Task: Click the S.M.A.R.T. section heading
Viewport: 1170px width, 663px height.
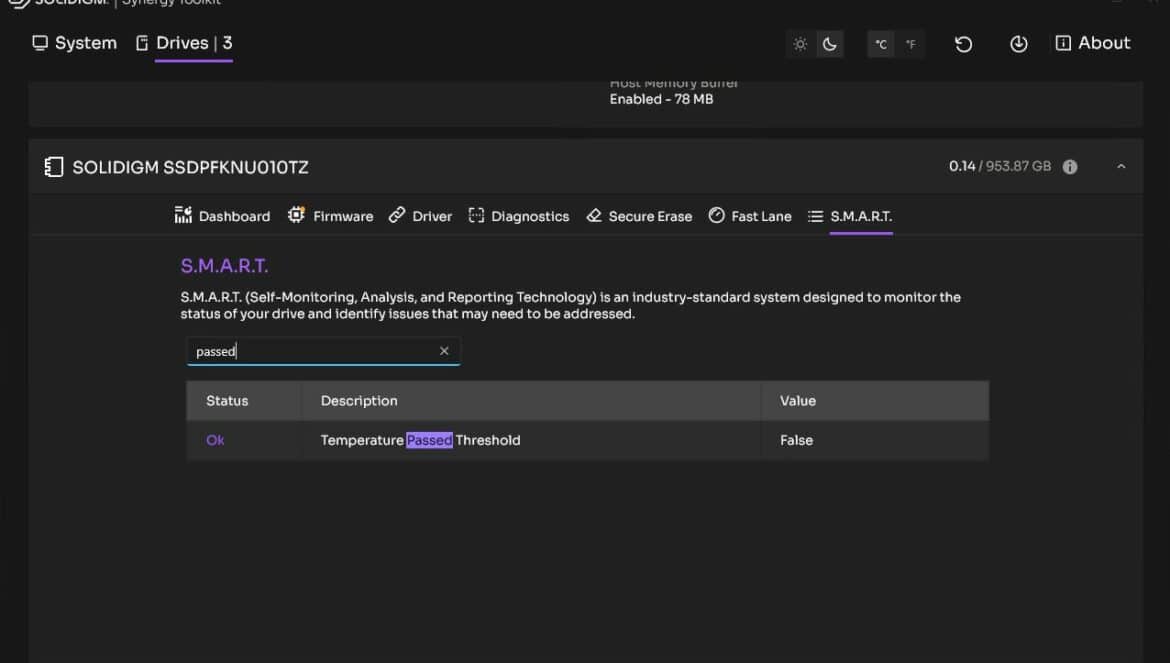Action: coord(224,266)
